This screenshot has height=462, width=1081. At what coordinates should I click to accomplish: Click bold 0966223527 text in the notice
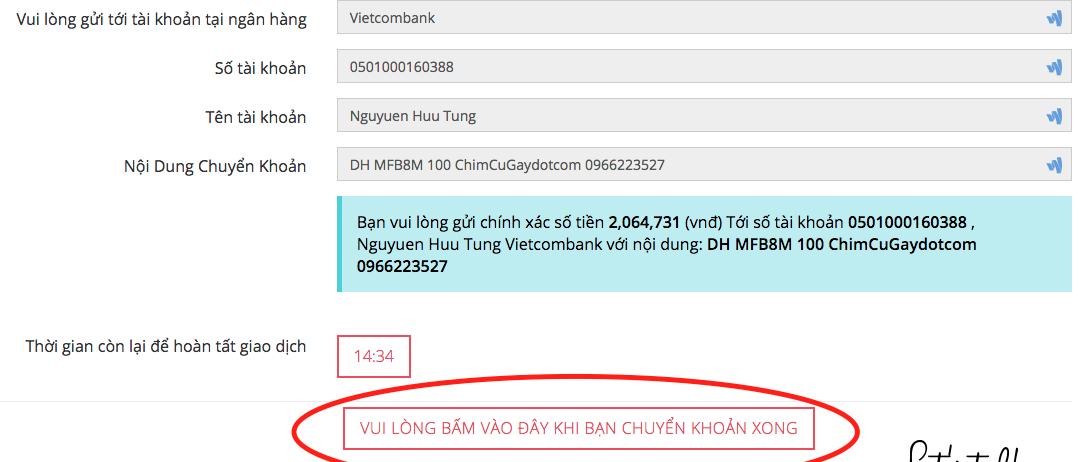tap(402, 266)
